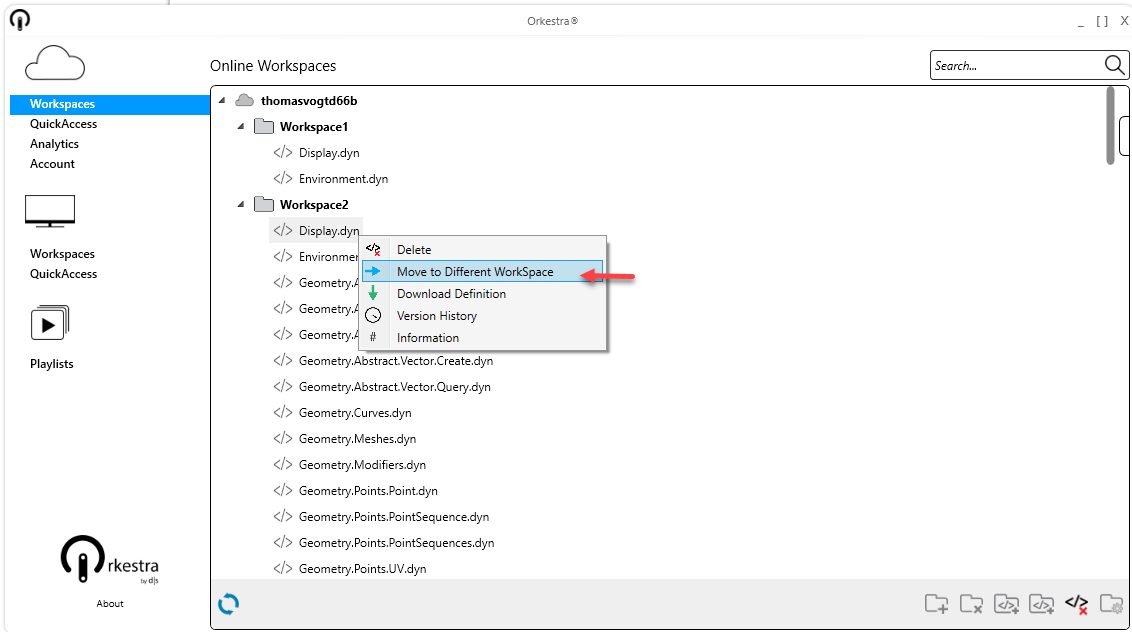1132x632 pixels.
Task: Click the Playlists play-button icon
Action: click(x=50, y=323)
